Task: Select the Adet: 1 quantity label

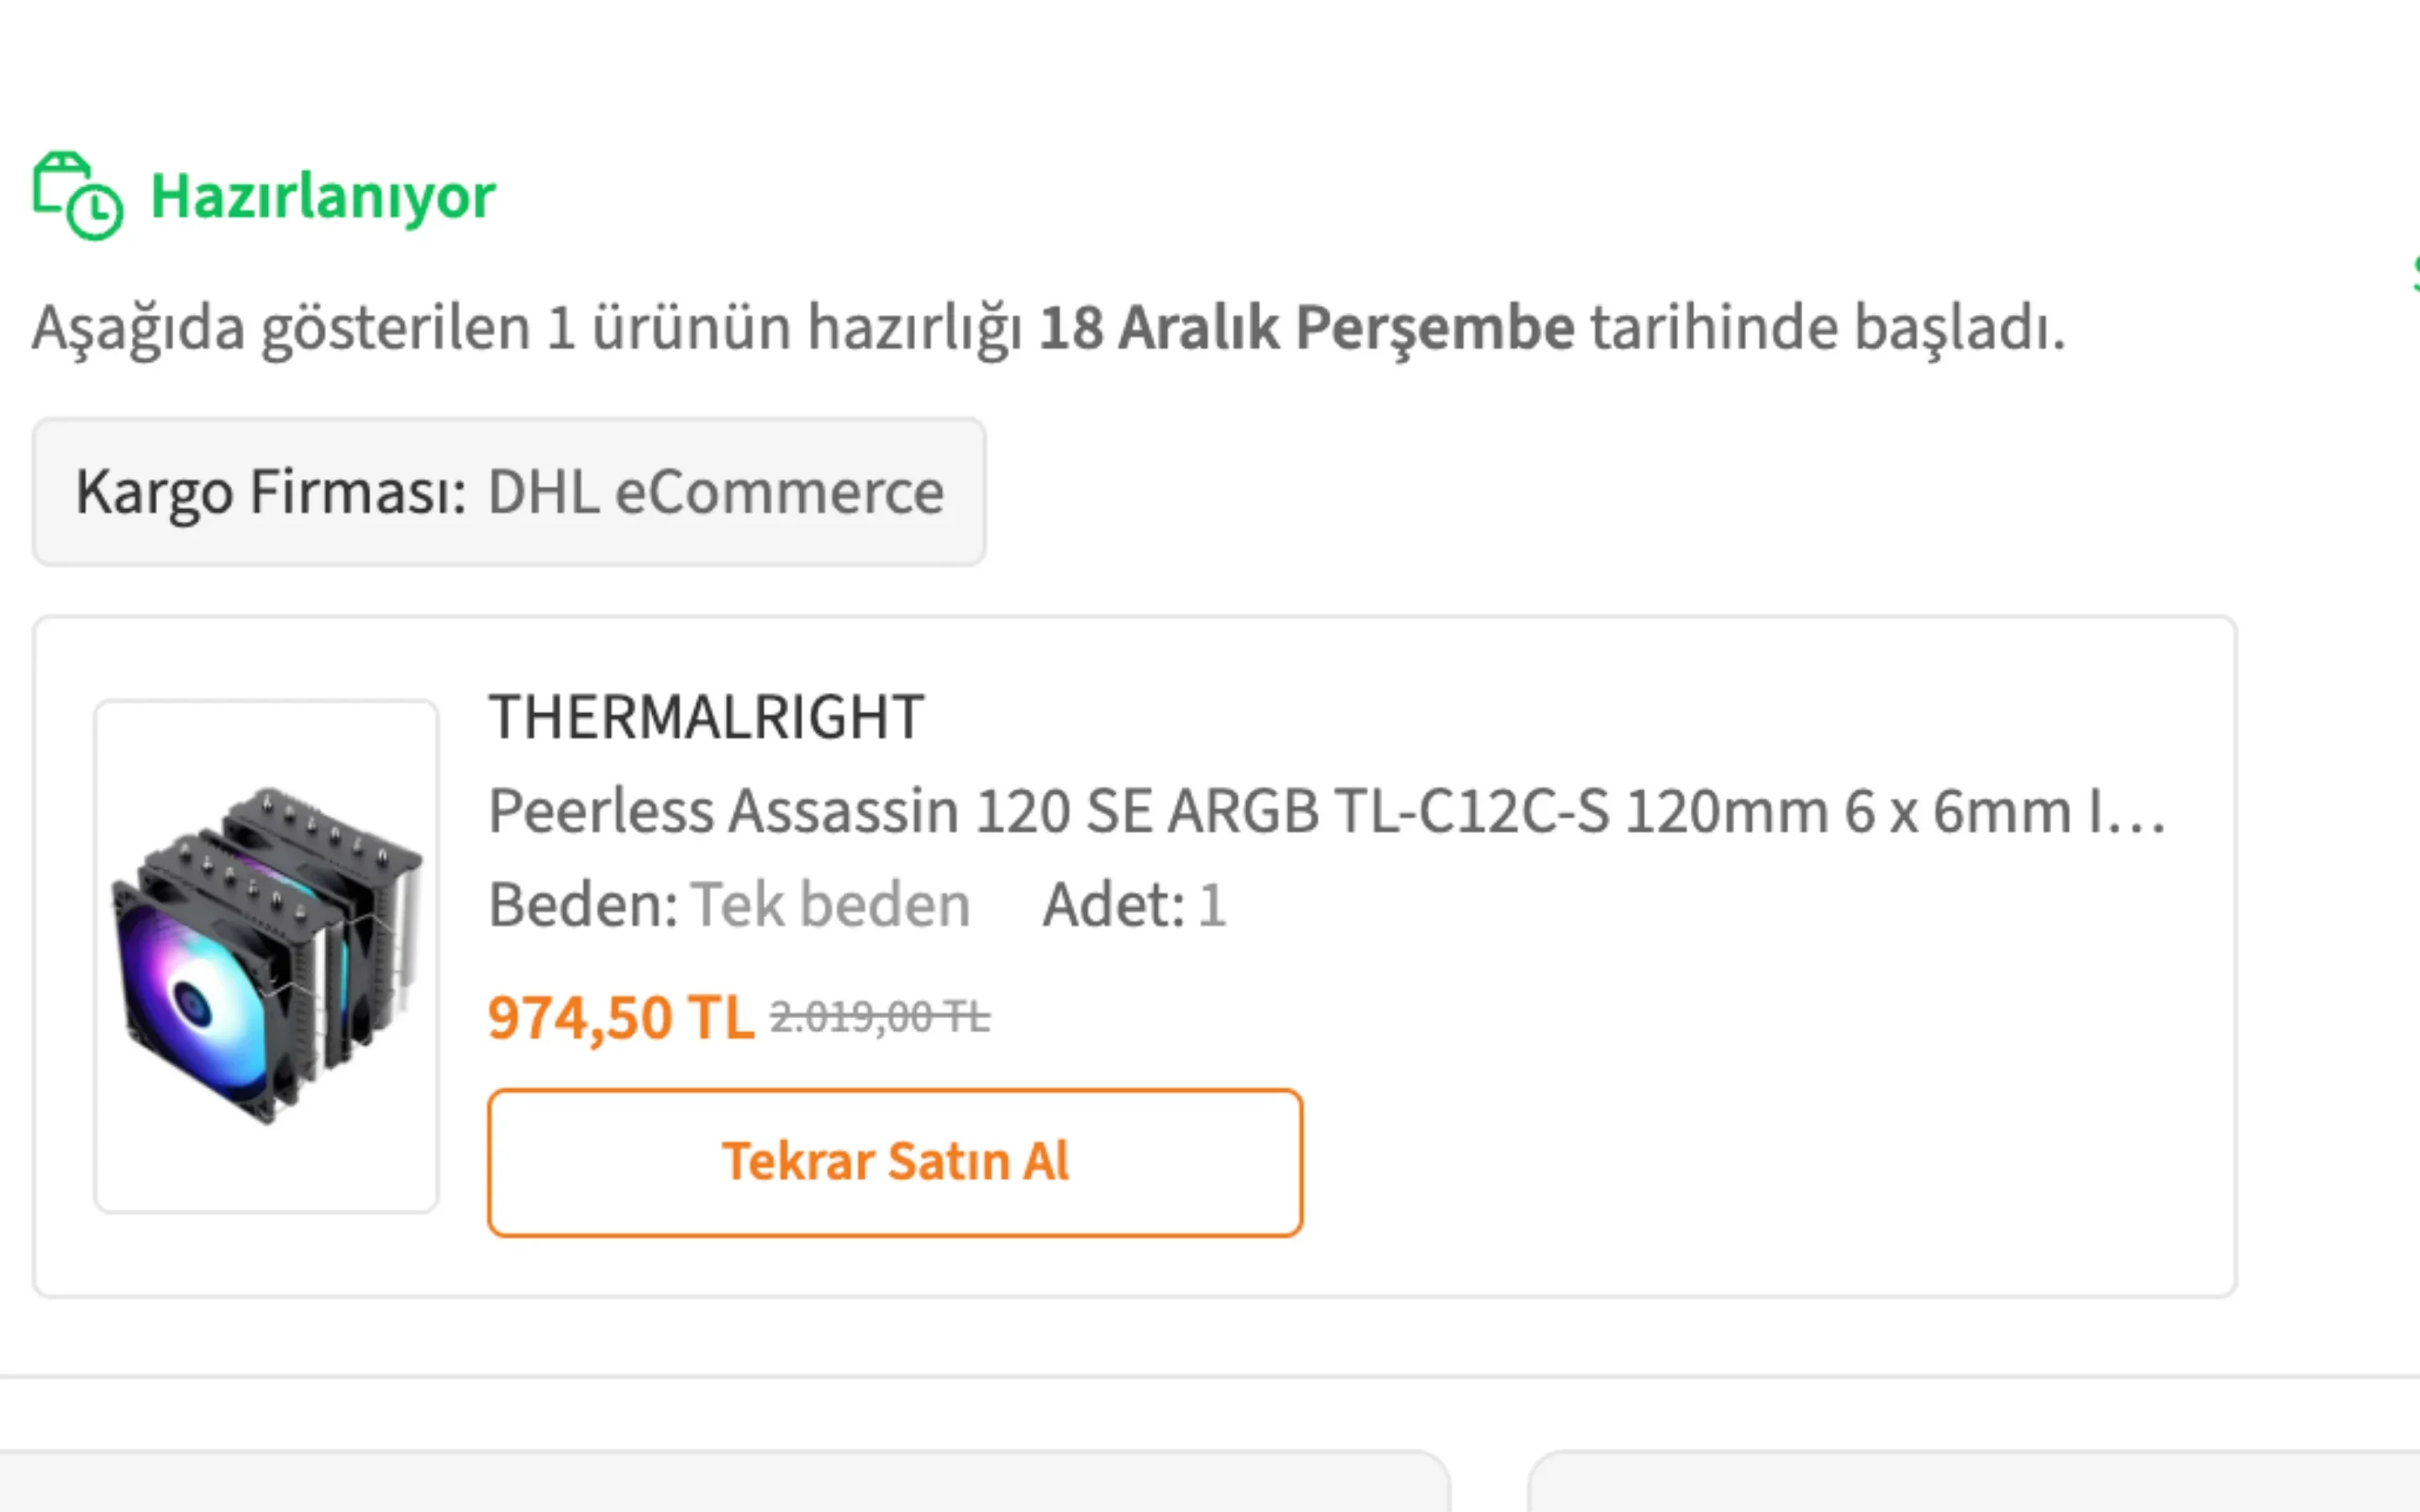Action: [1135, 903]
